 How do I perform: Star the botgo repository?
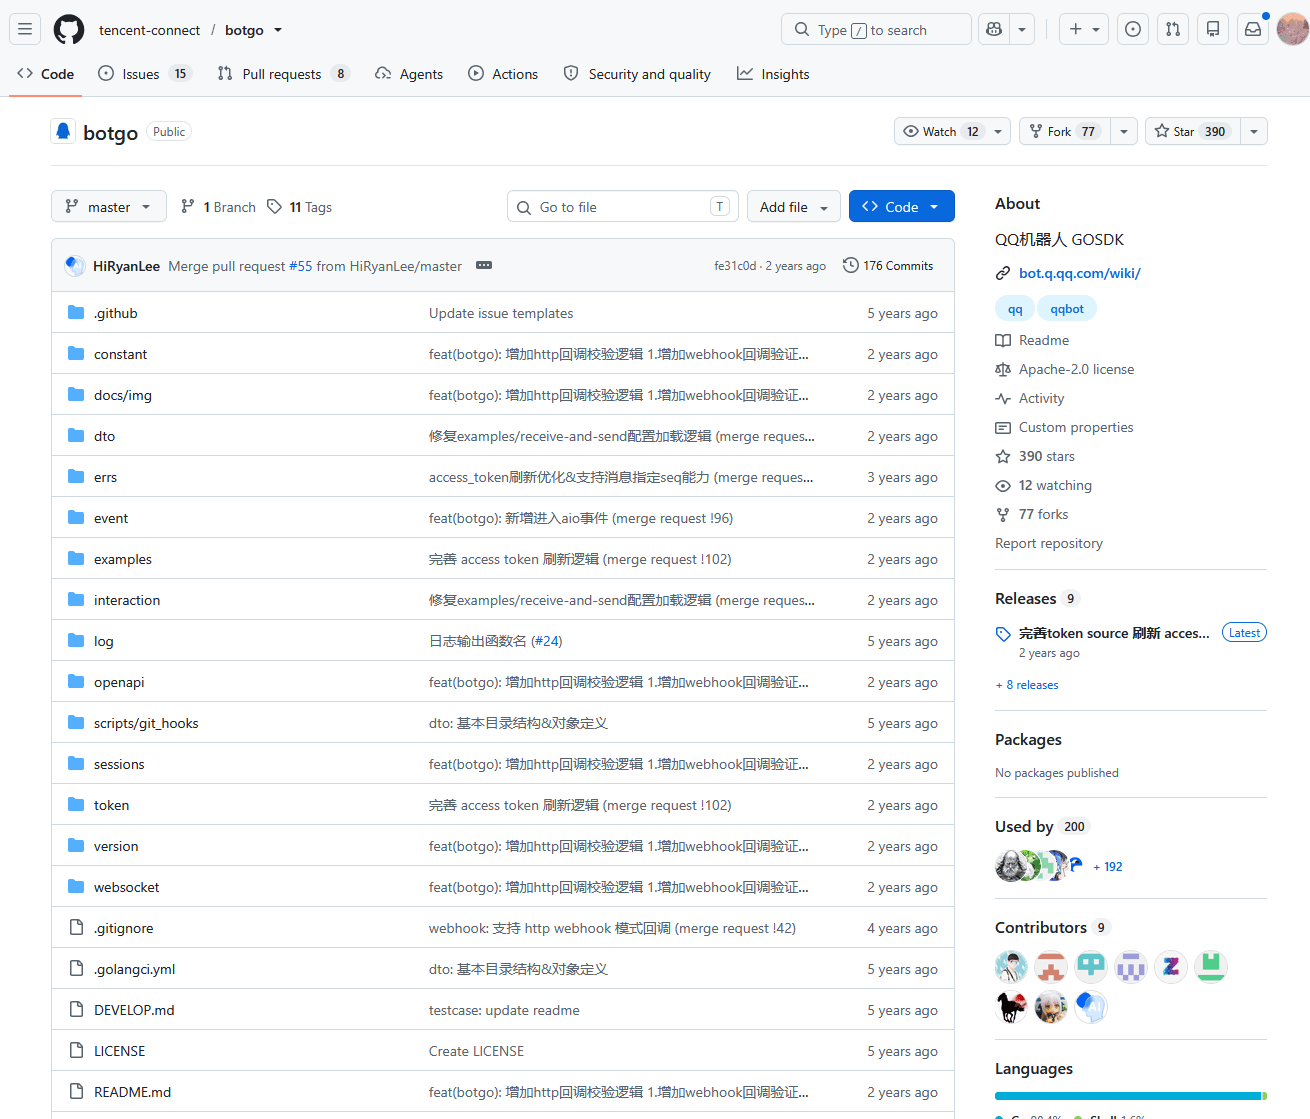pos(1193,131)
